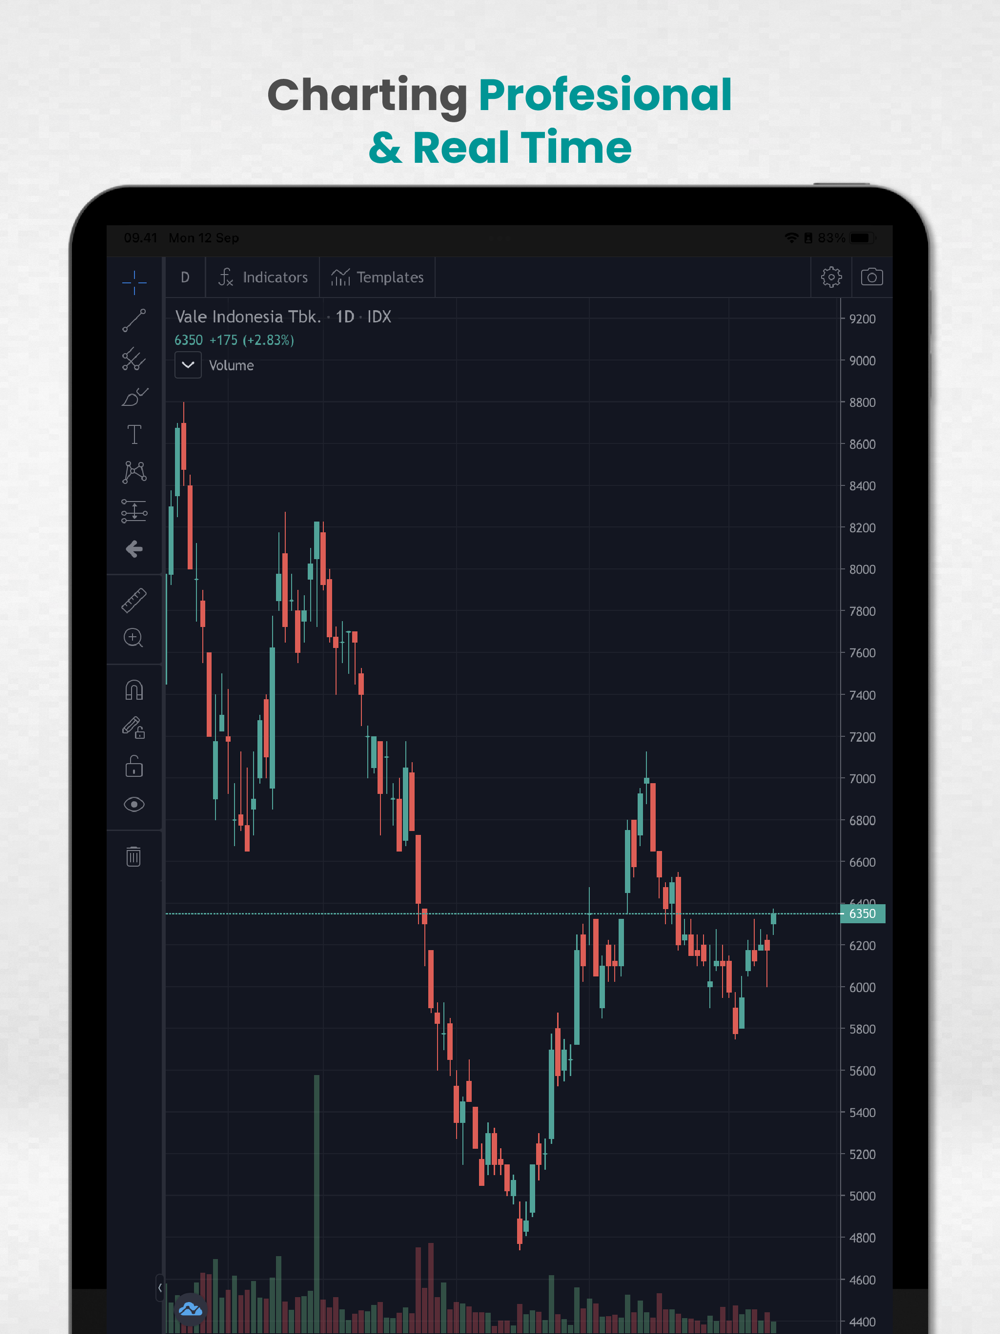
Task: Tap the battery status icon
Action: click(861, 238)
